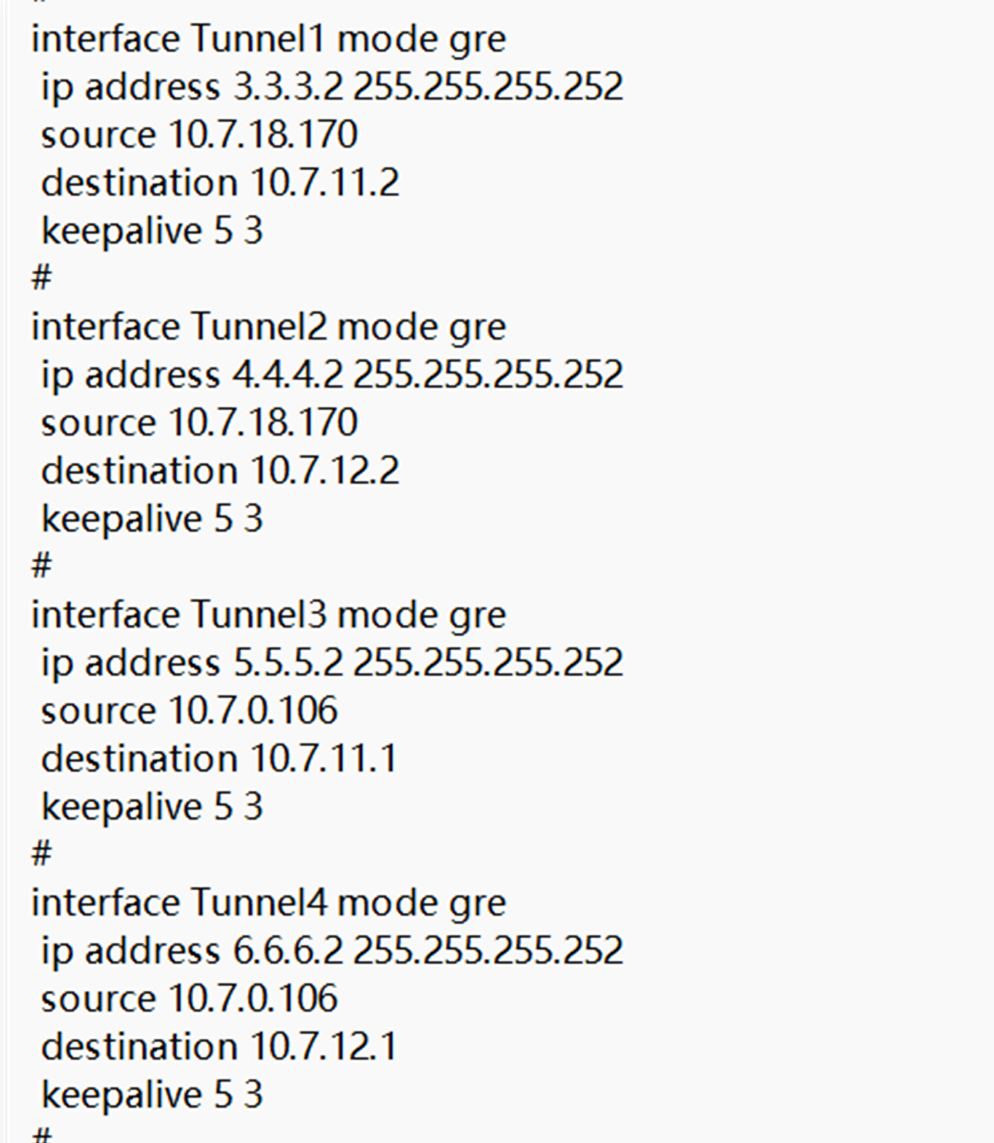Place cursor on IP address 5.5.5.2

[288, 662]
